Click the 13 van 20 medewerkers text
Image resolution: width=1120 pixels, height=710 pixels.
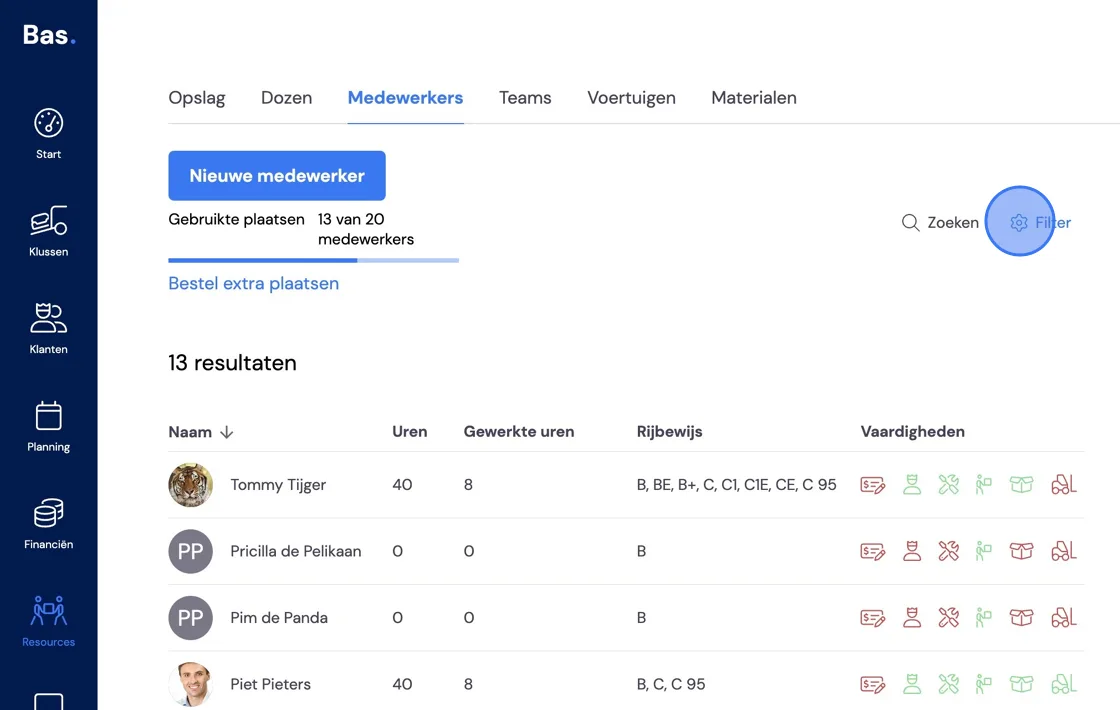click(x=366, y=229)
